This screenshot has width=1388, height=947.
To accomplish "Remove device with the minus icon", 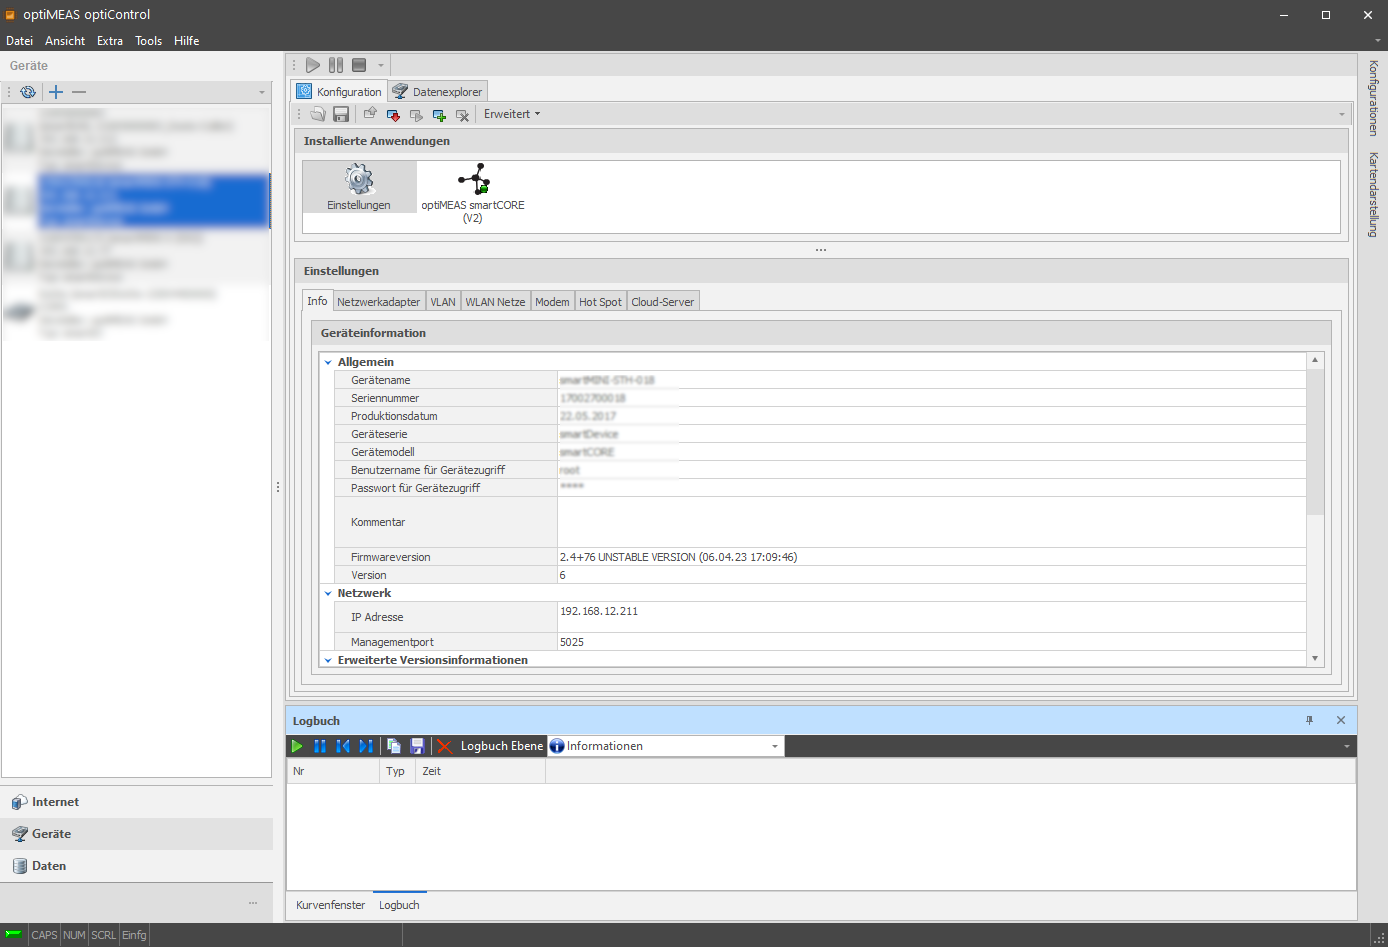I will point(79,92).
